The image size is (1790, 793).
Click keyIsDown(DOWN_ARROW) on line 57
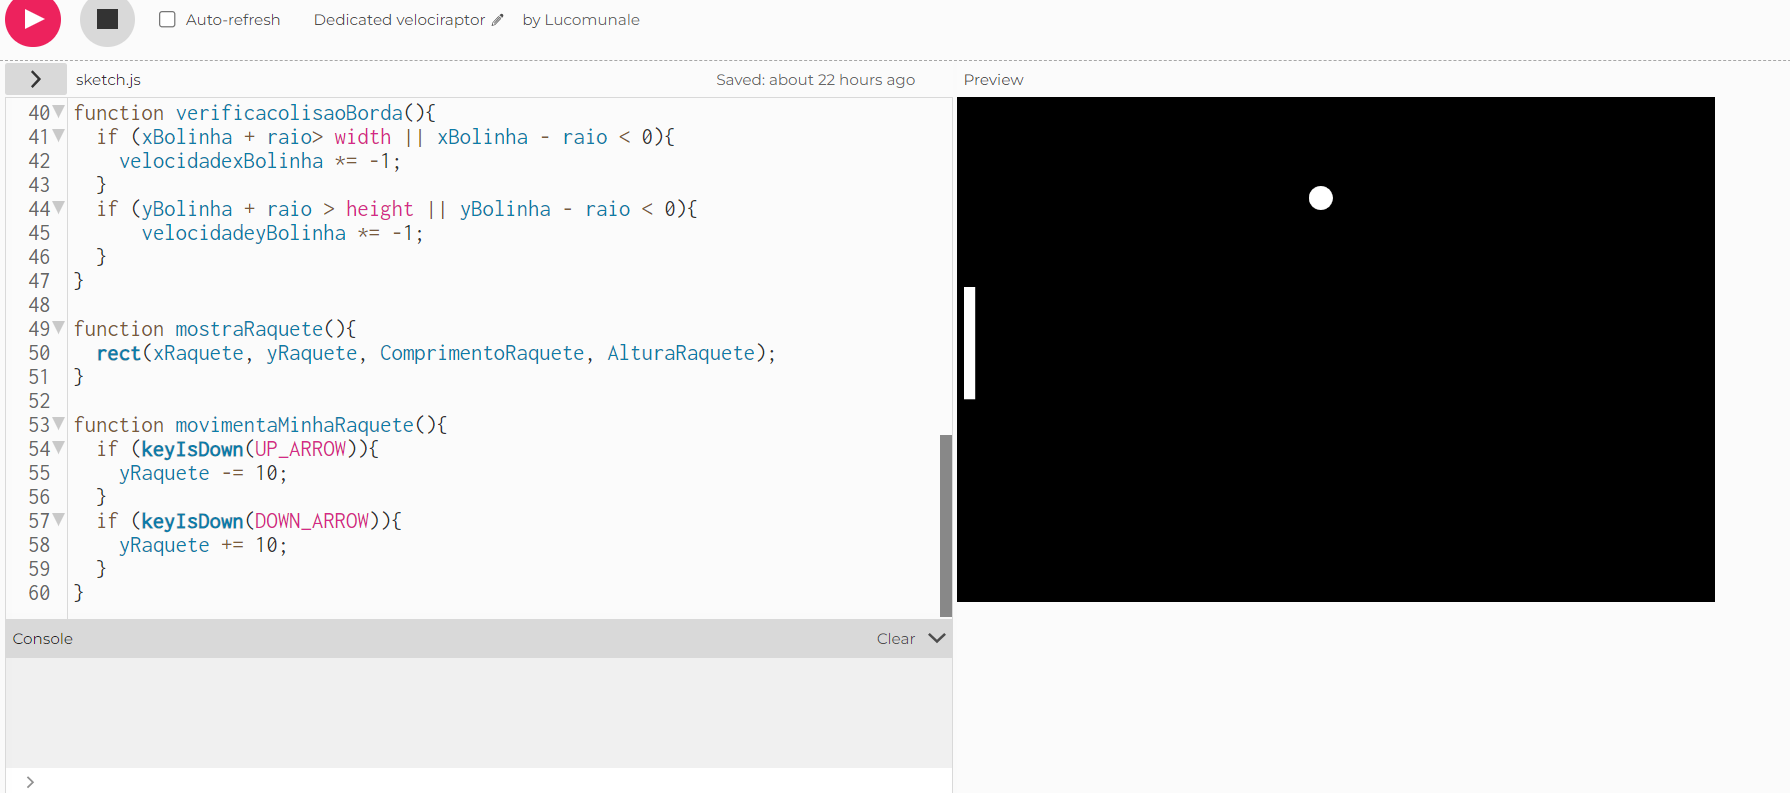pyautogui.click(x=260, y=521)
